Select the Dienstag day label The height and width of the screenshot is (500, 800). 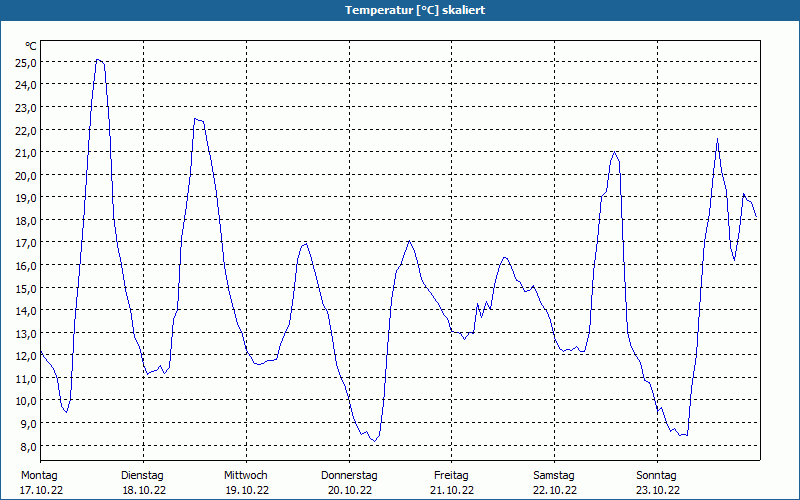tap(142, 475)
